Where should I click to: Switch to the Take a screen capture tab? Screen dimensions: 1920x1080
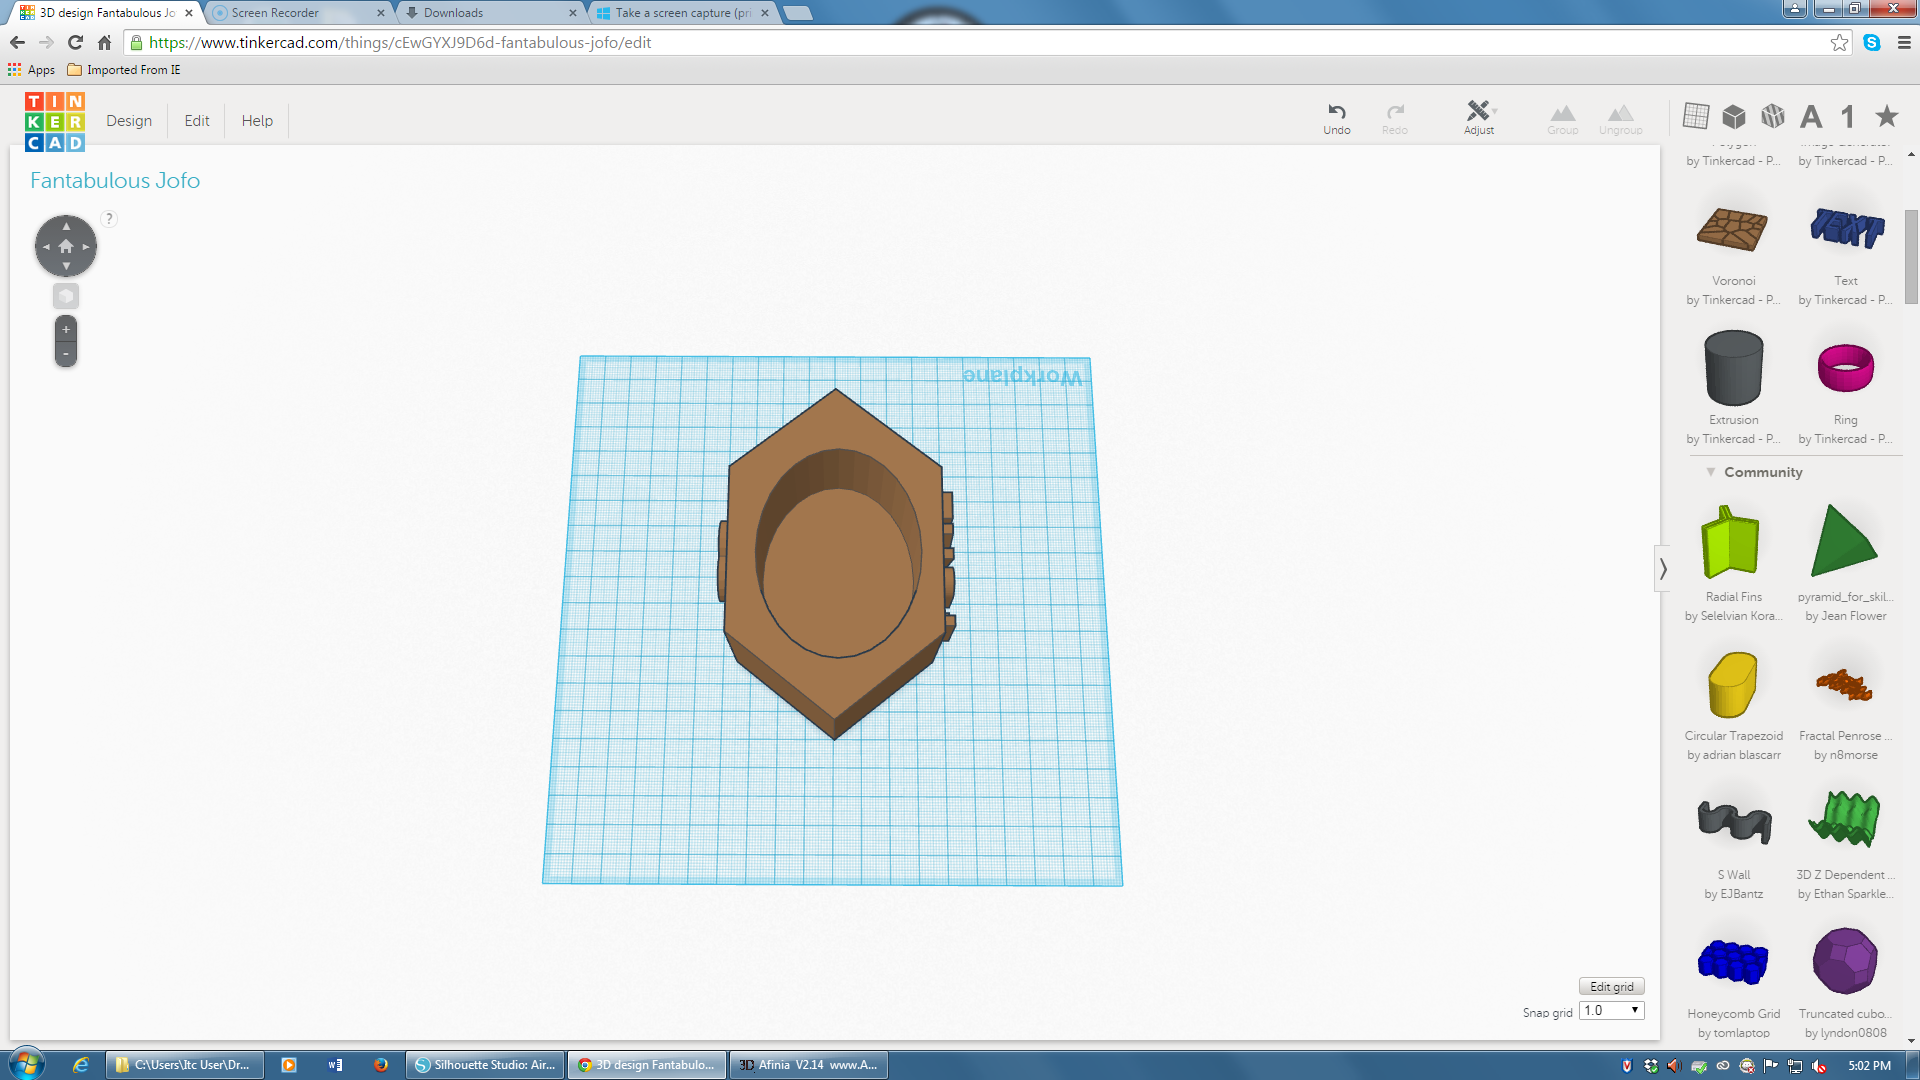(x=682, y=13)
